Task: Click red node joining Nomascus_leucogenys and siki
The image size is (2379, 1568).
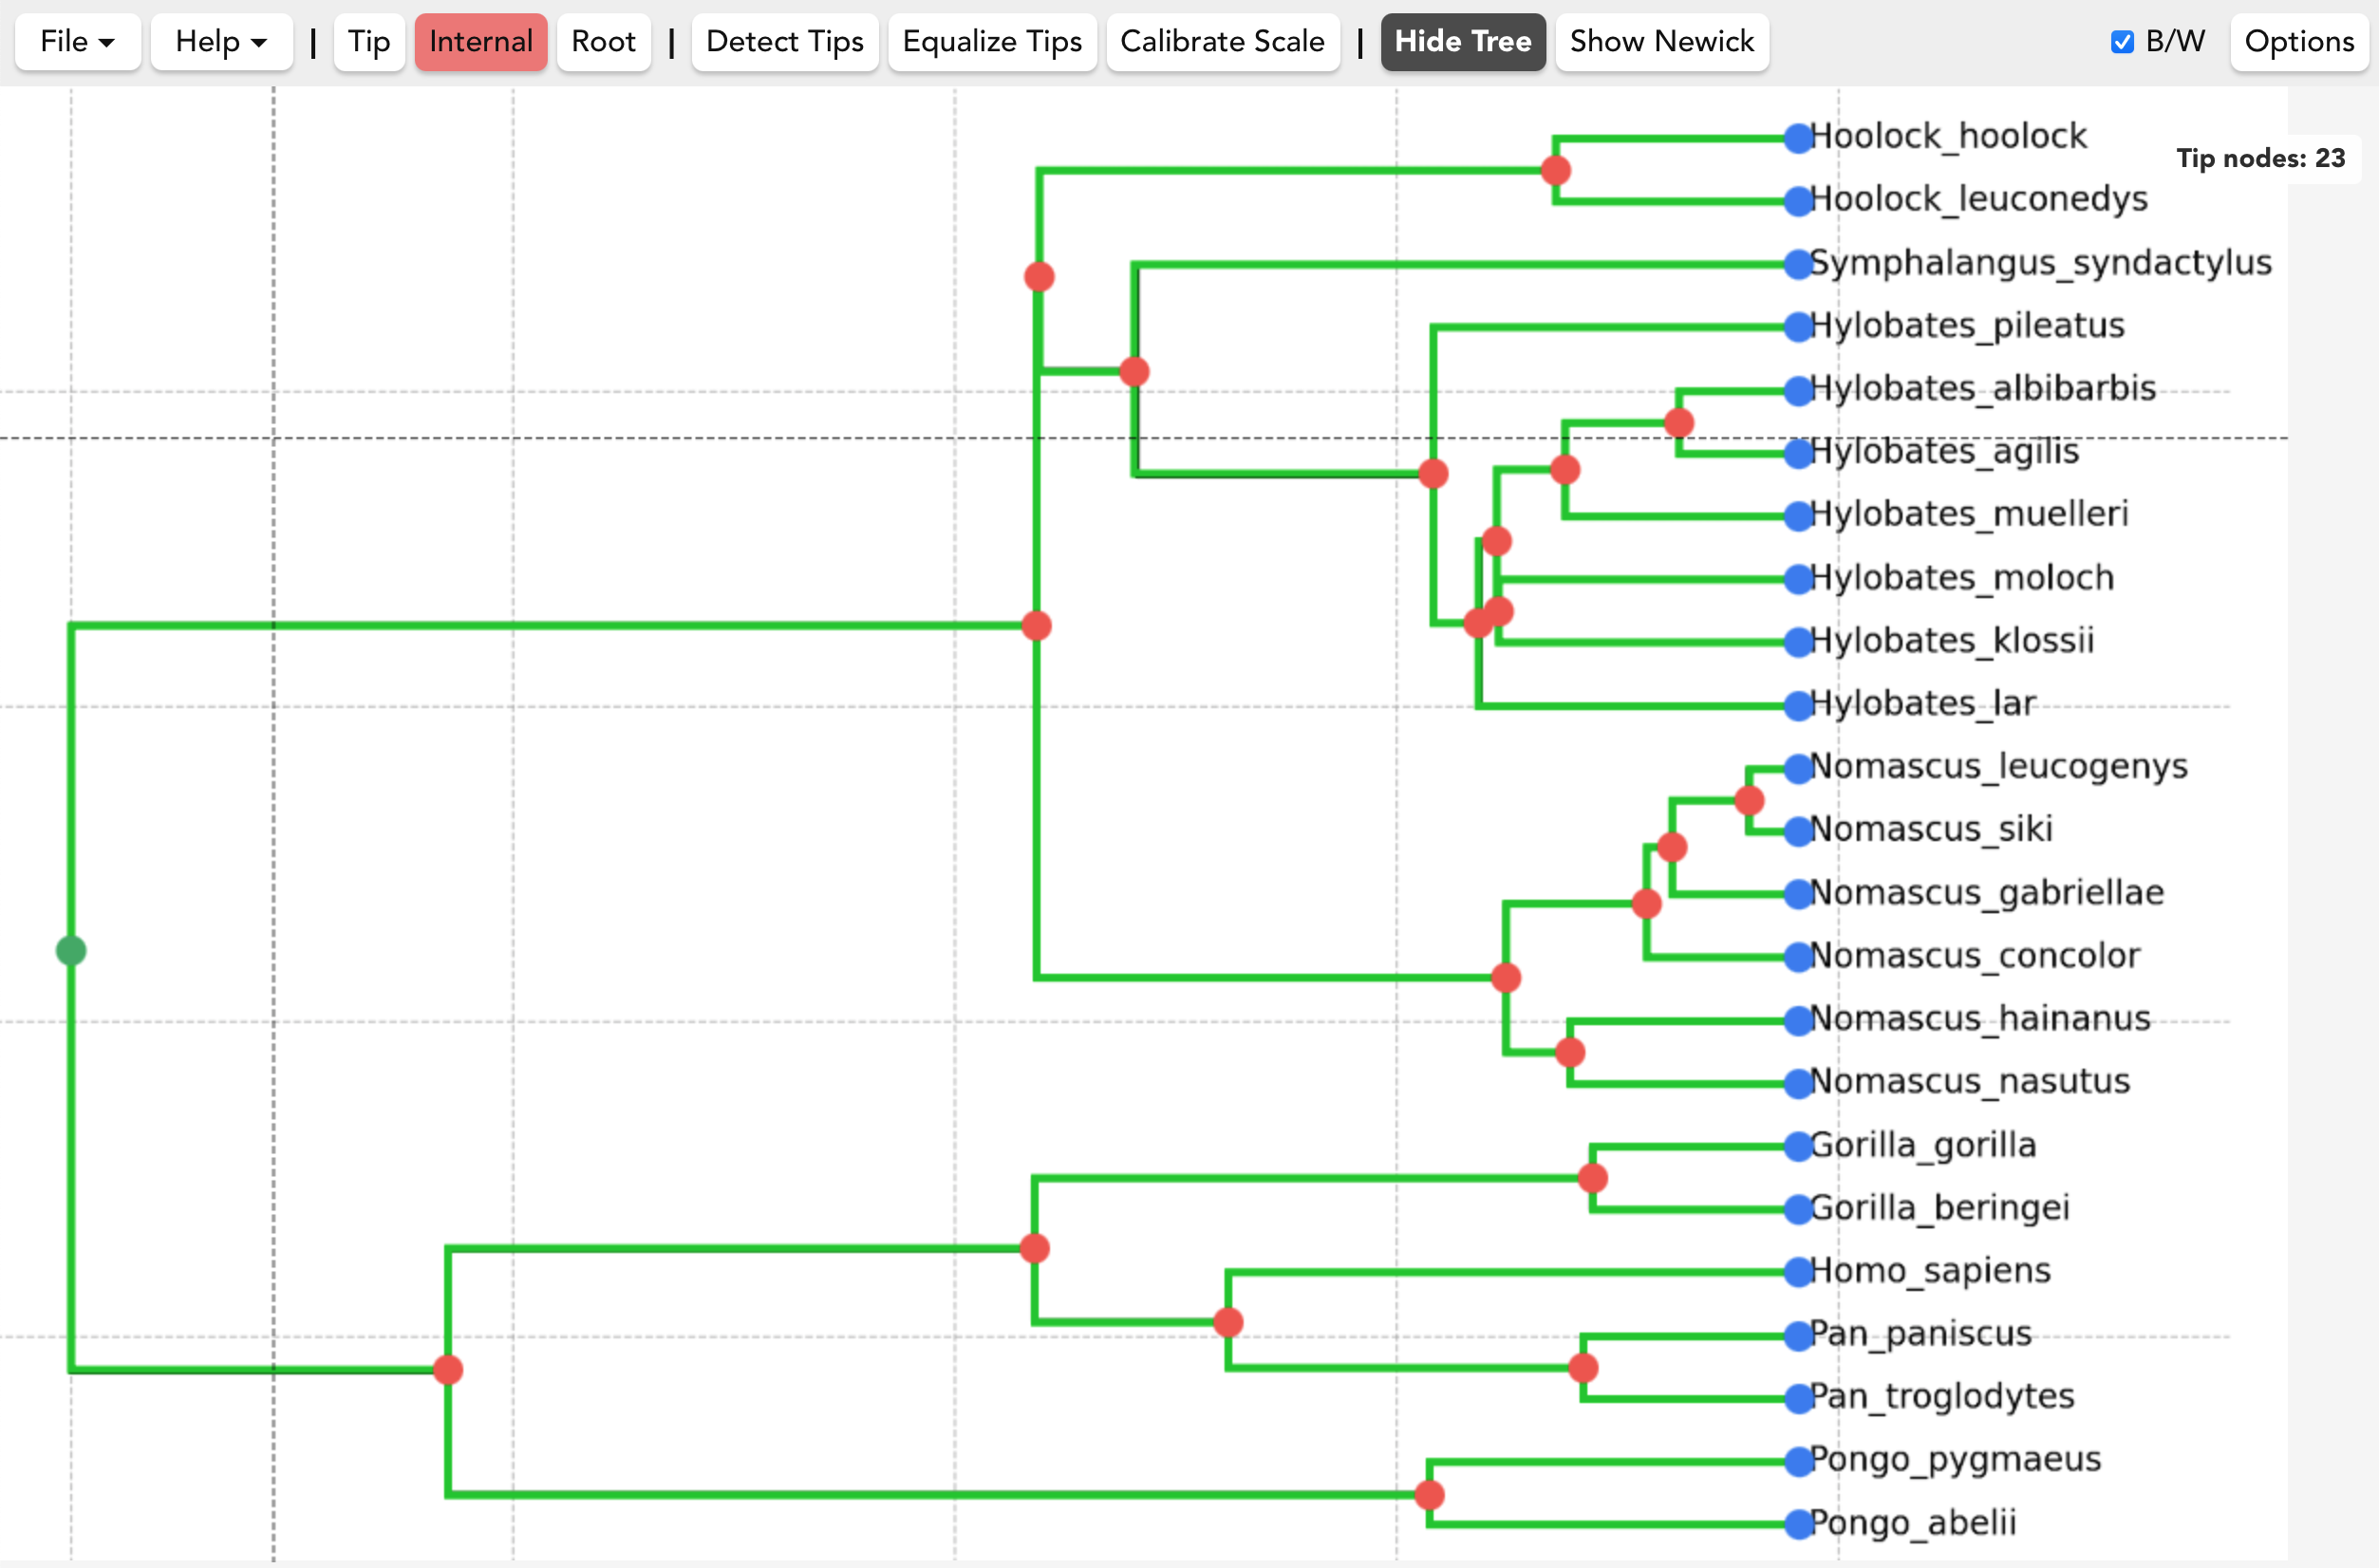Action: pyautogui.click(x=1749, y=800)
